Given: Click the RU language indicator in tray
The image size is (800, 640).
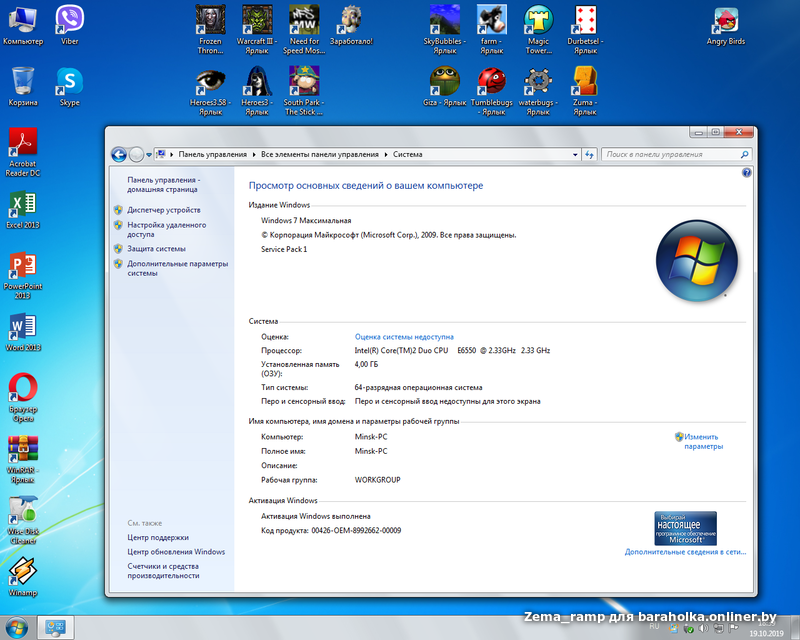Looking at the screenshot, I should tap(654, 626).
